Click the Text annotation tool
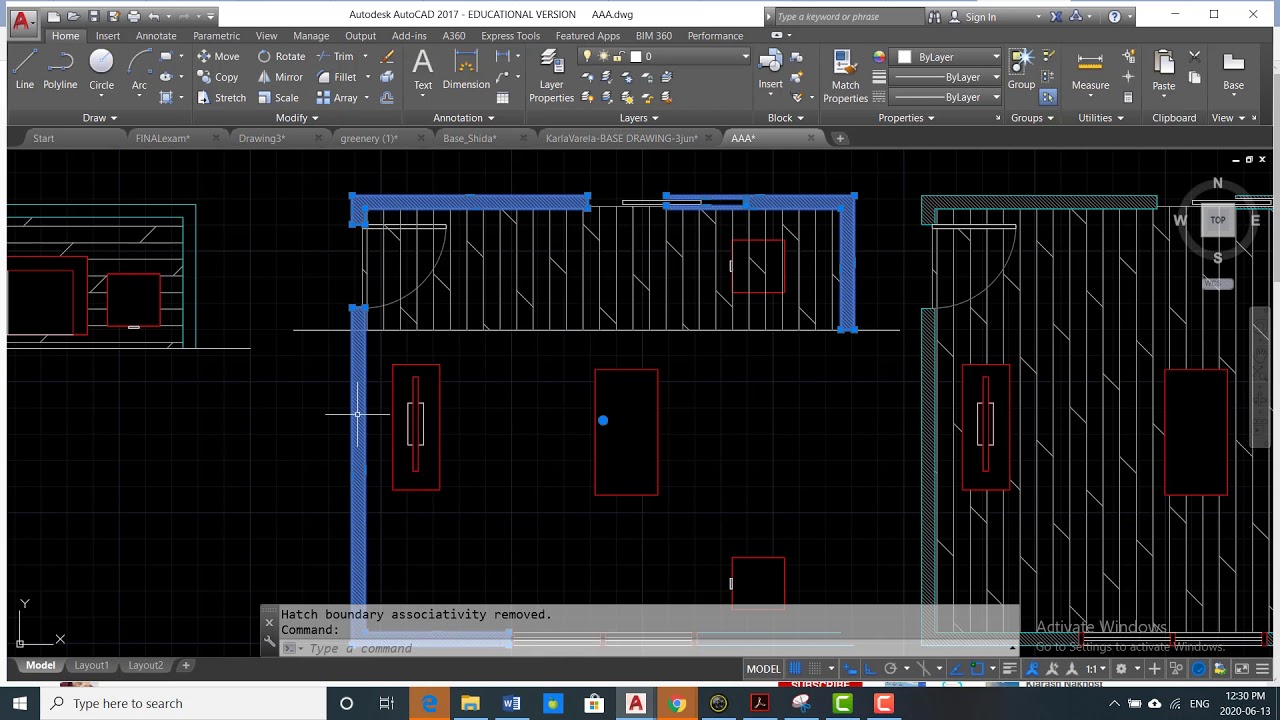This screenshot has width=1280, height=720. point(423,70)
